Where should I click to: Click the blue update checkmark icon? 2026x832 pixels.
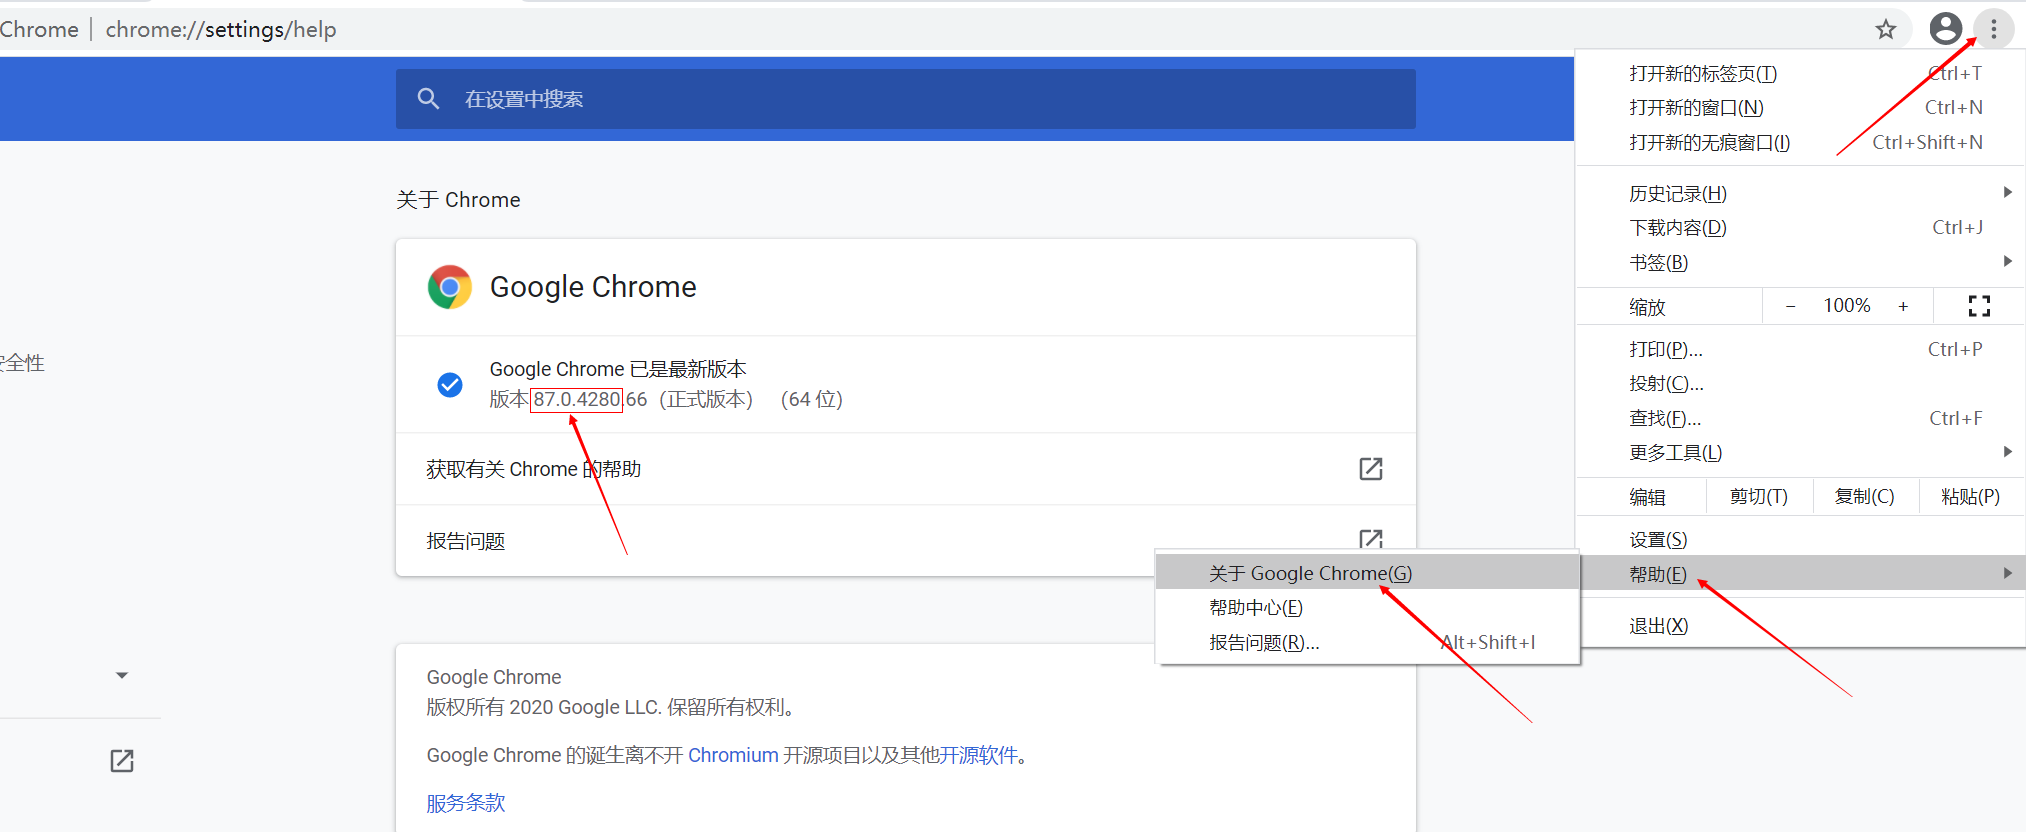pos(450,384)
